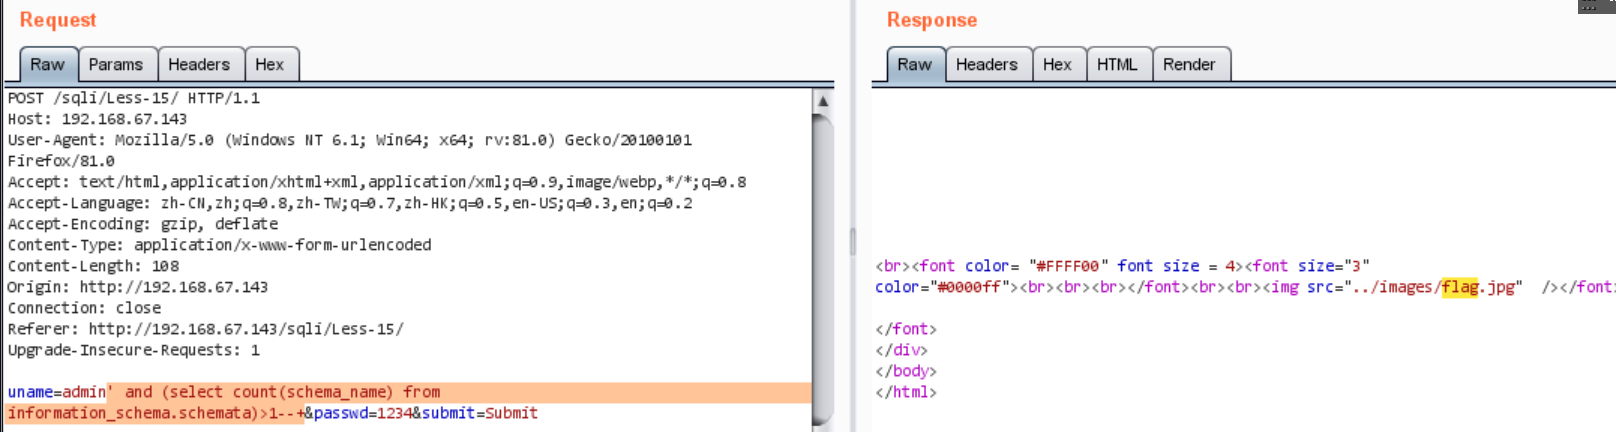The image size is (1616, 432).
Task: Click the Response panel title
Action: tap(932, 20)
